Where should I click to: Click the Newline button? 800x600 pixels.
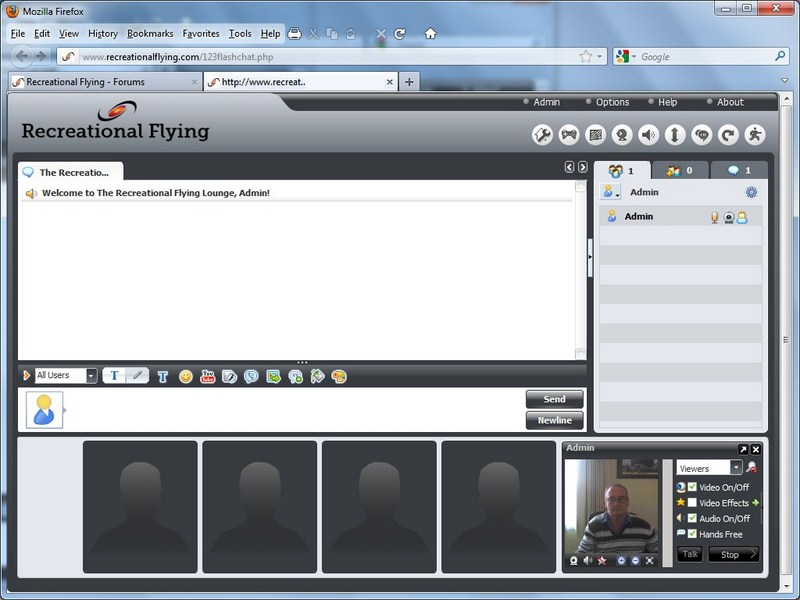pos(555,420)
